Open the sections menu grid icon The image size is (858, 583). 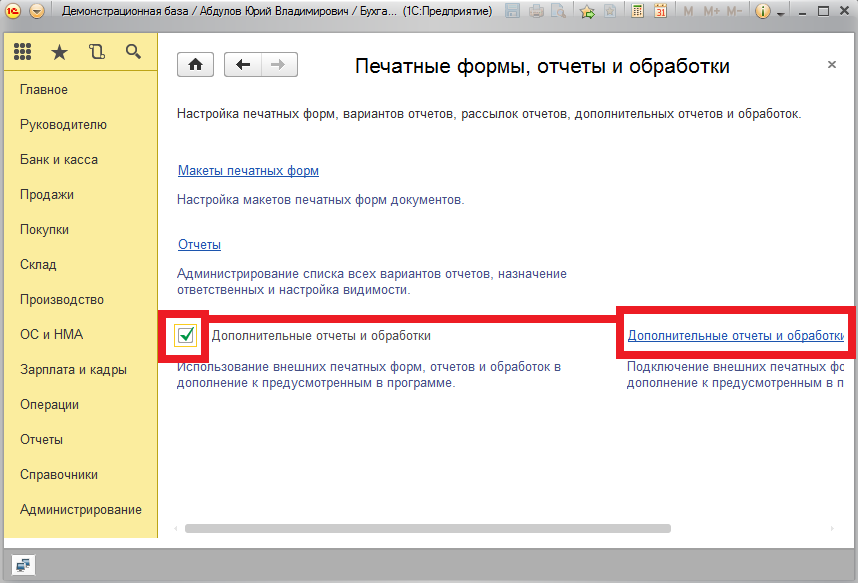(x=23, y=52)
